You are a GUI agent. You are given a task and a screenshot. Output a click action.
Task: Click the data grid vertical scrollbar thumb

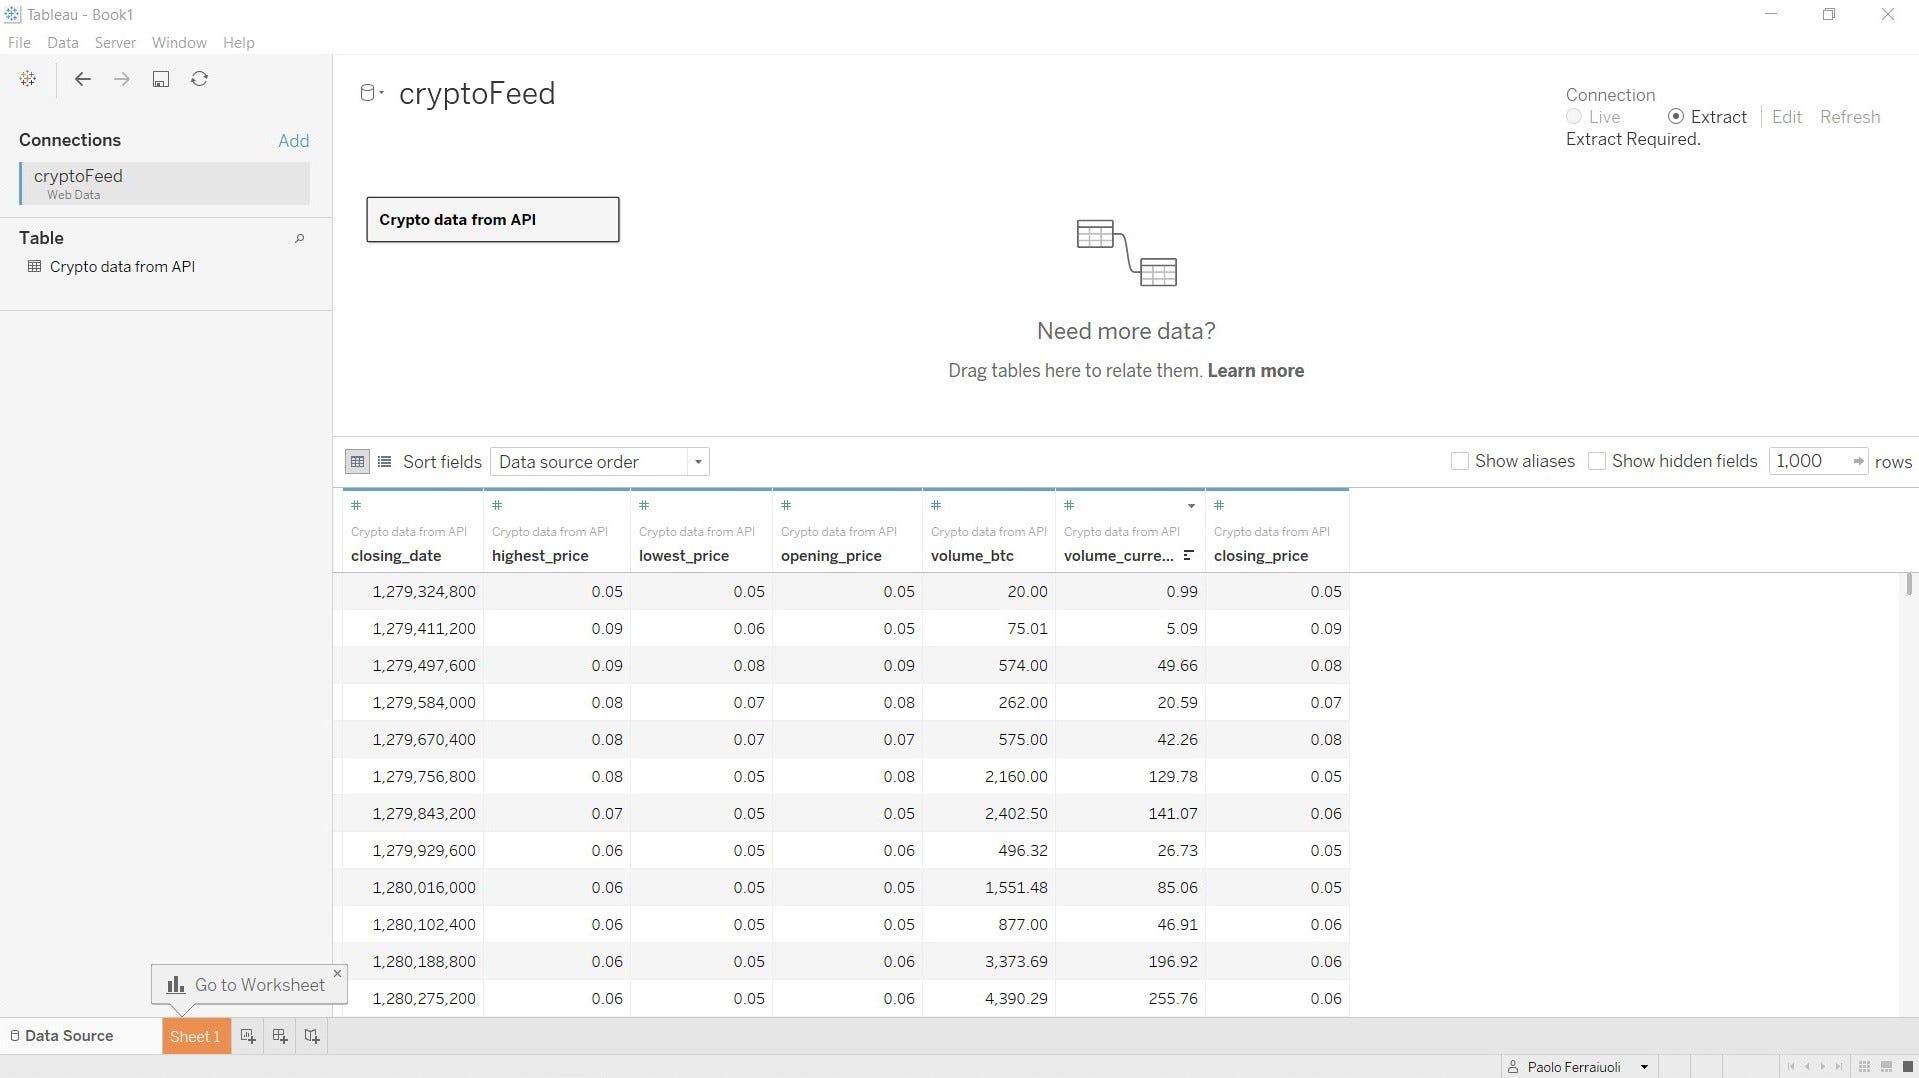(1909, 584)
